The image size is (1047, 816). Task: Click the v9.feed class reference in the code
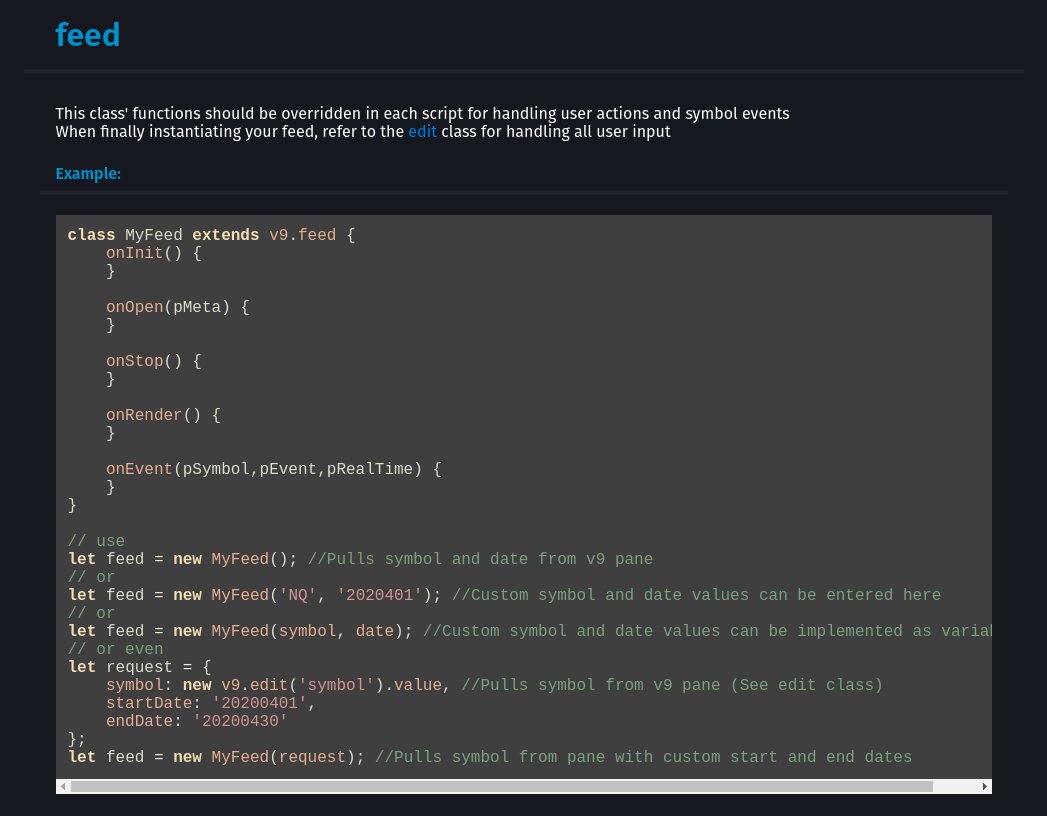302,235
